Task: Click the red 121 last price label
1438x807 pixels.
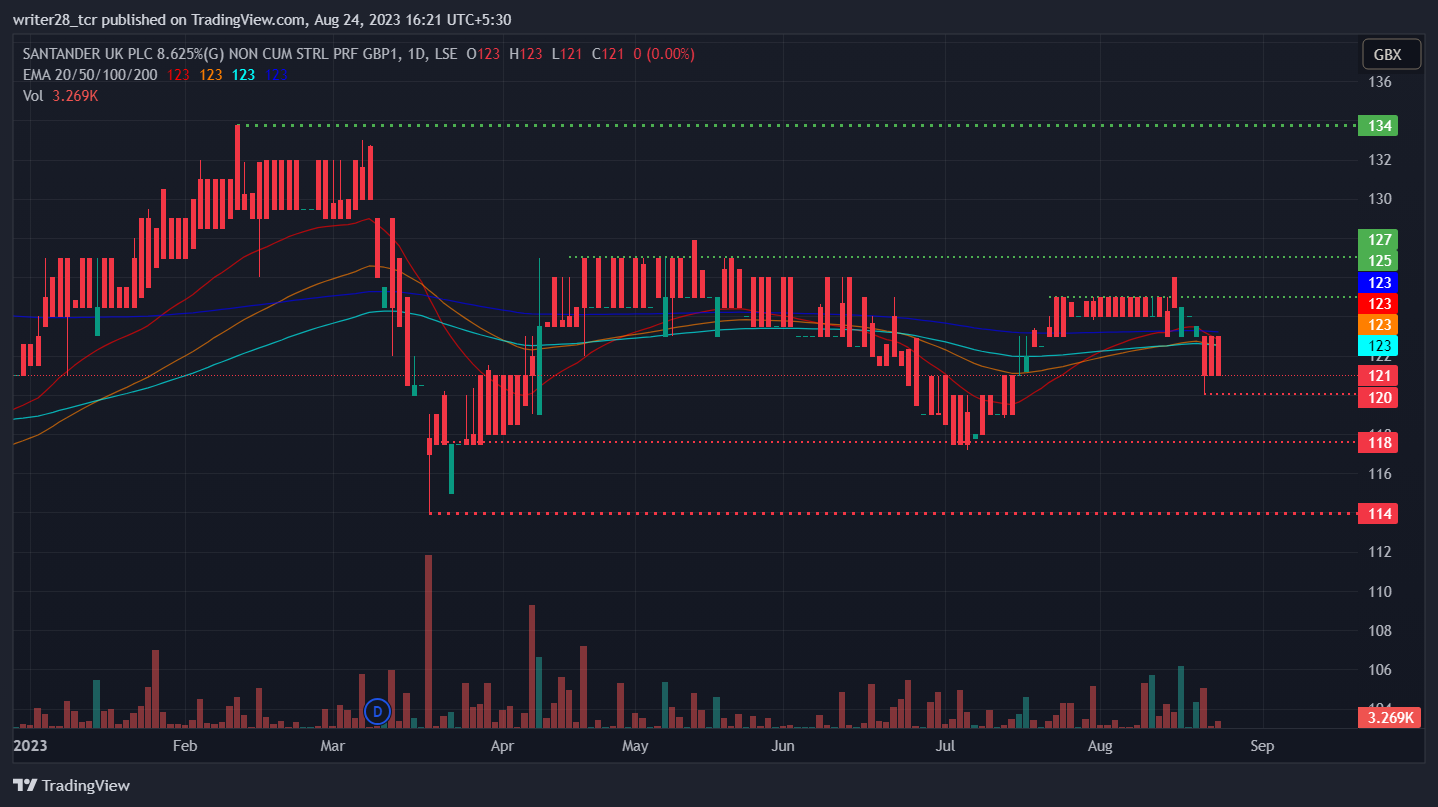Action: (1377, 375)
